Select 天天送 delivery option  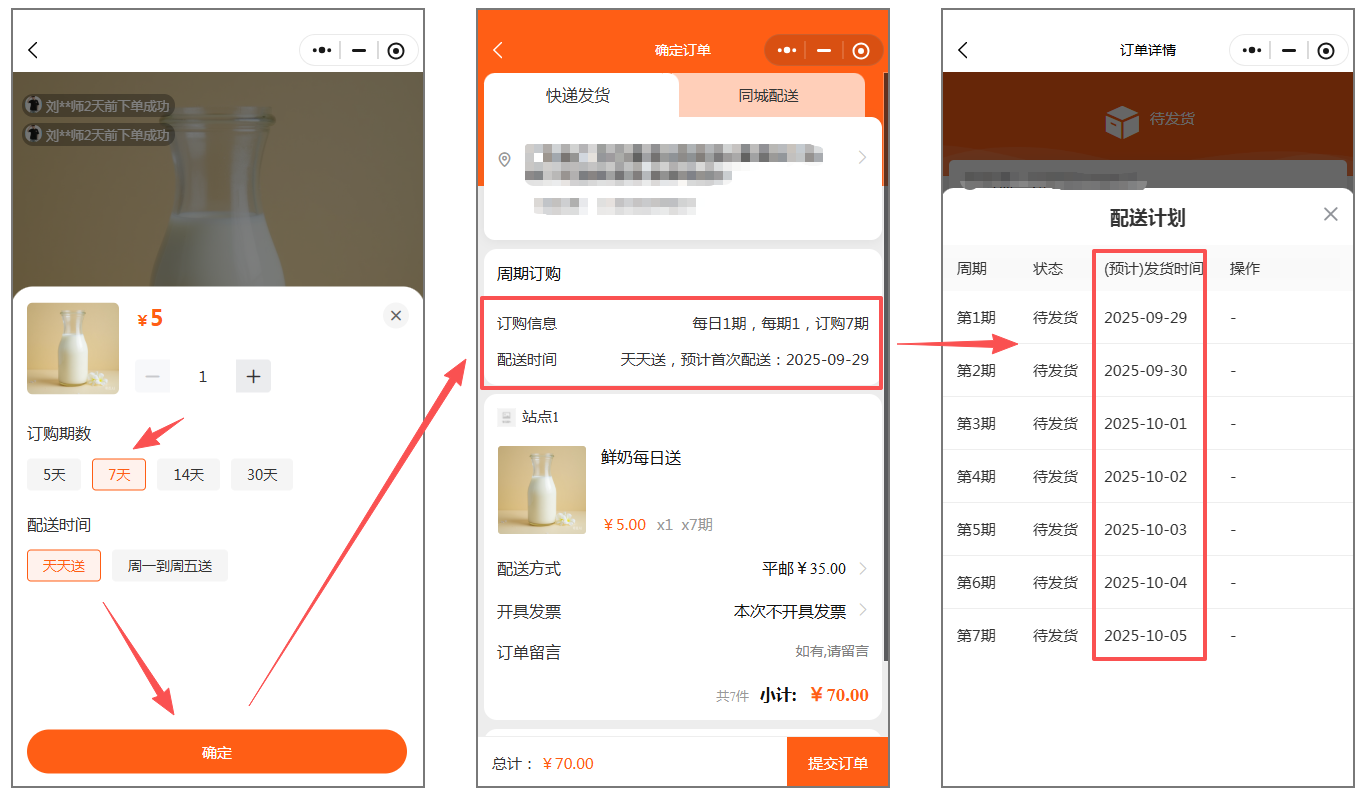coord(64,566)
